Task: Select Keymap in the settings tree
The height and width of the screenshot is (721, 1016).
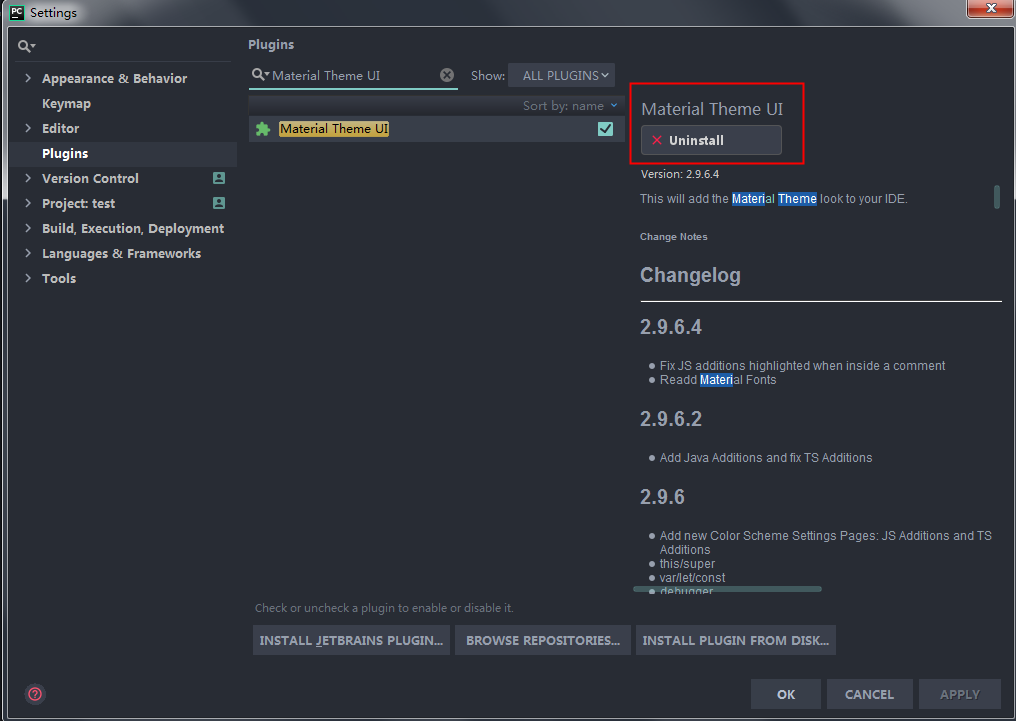Action: point(66,104)
